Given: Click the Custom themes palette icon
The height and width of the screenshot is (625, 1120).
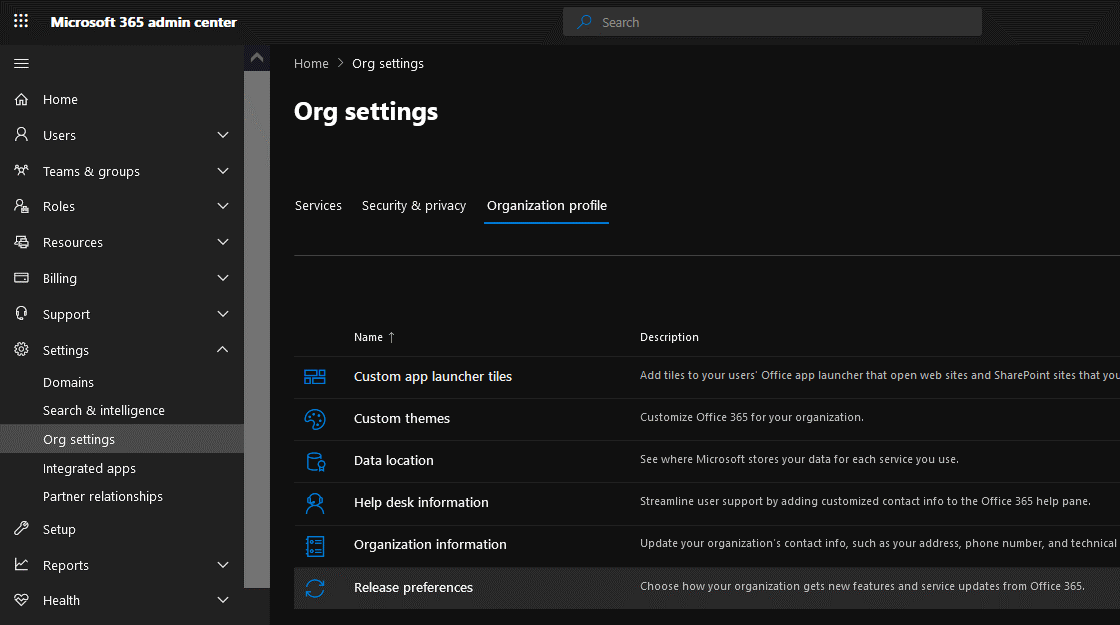Looking at the screenshot, I should [x=315, y=419].
